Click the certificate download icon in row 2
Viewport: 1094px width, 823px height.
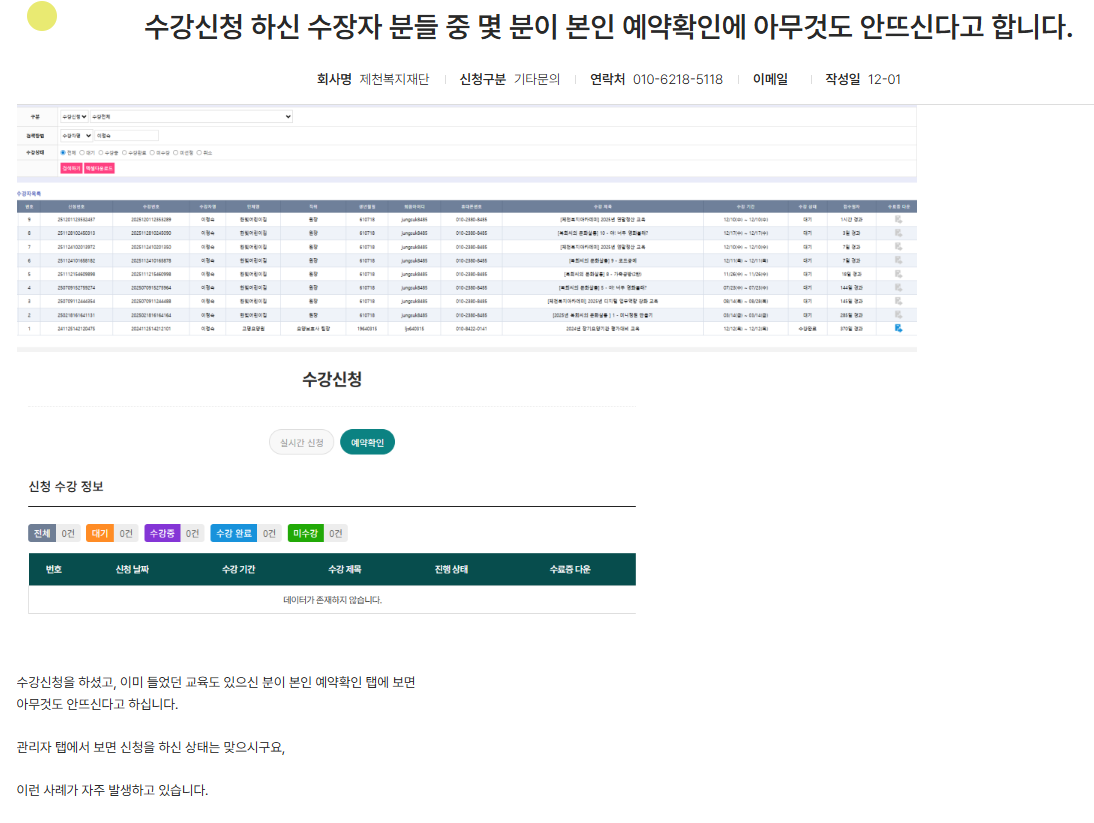pyautogui.click(x=899, y=314)
